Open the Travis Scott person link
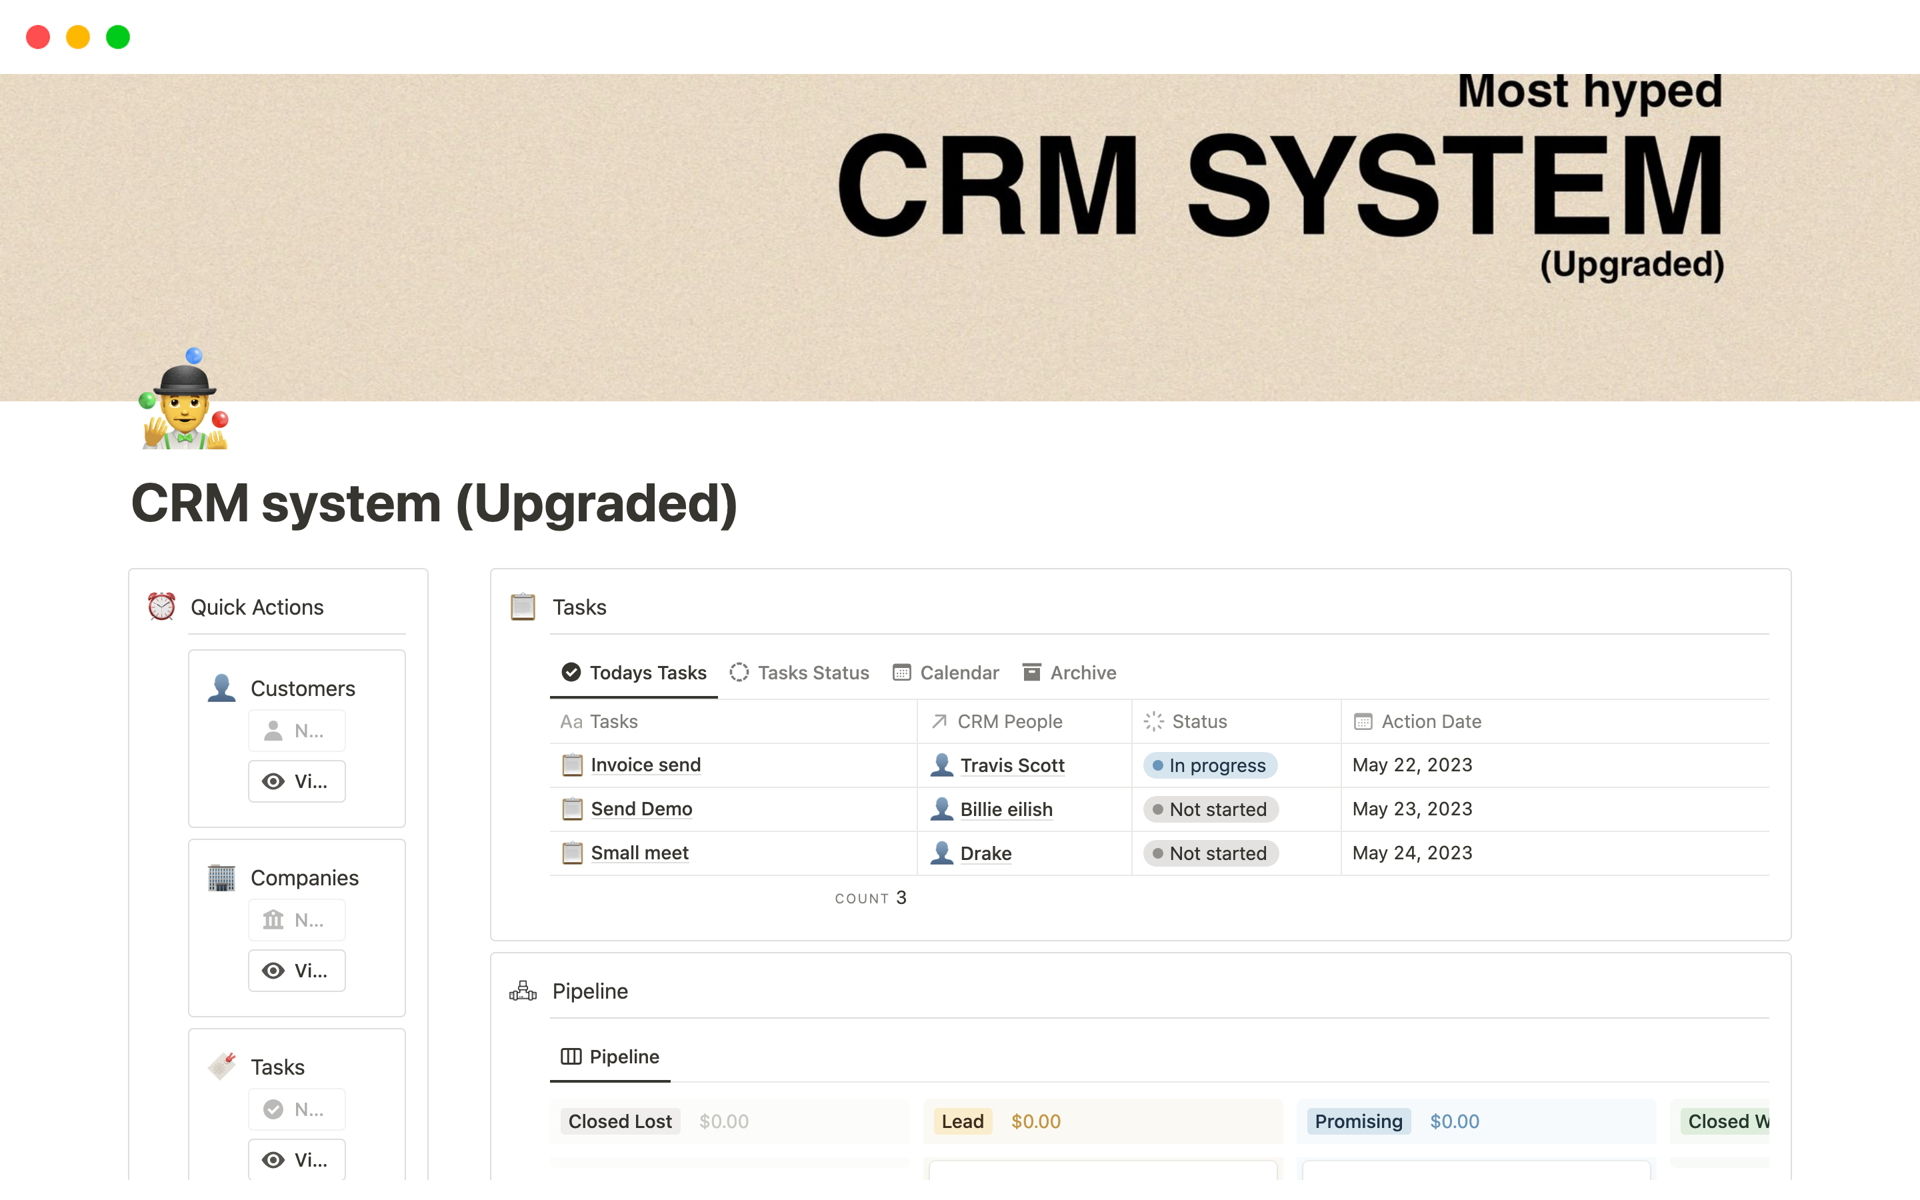 (1012, 765)
